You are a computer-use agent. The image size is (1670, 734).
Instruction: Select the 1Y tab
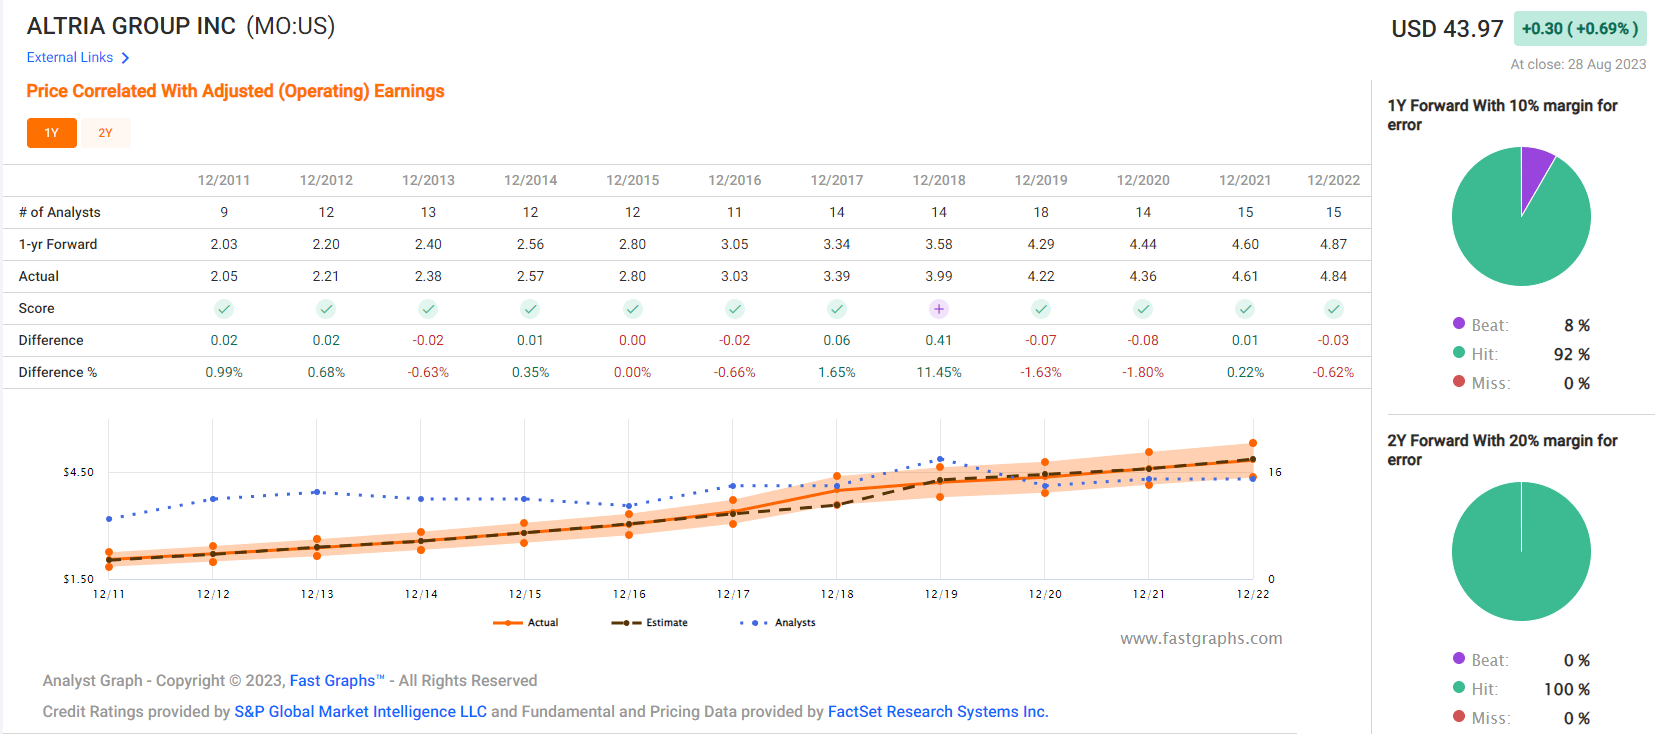52,133
